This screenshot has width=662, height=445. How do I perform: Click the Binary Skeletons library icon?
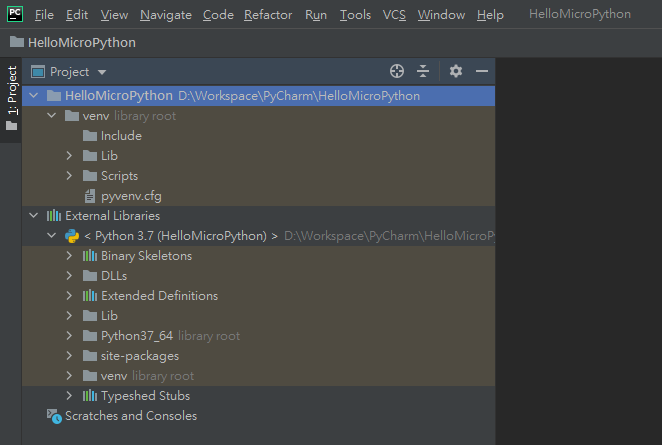[x=90, y=255]
